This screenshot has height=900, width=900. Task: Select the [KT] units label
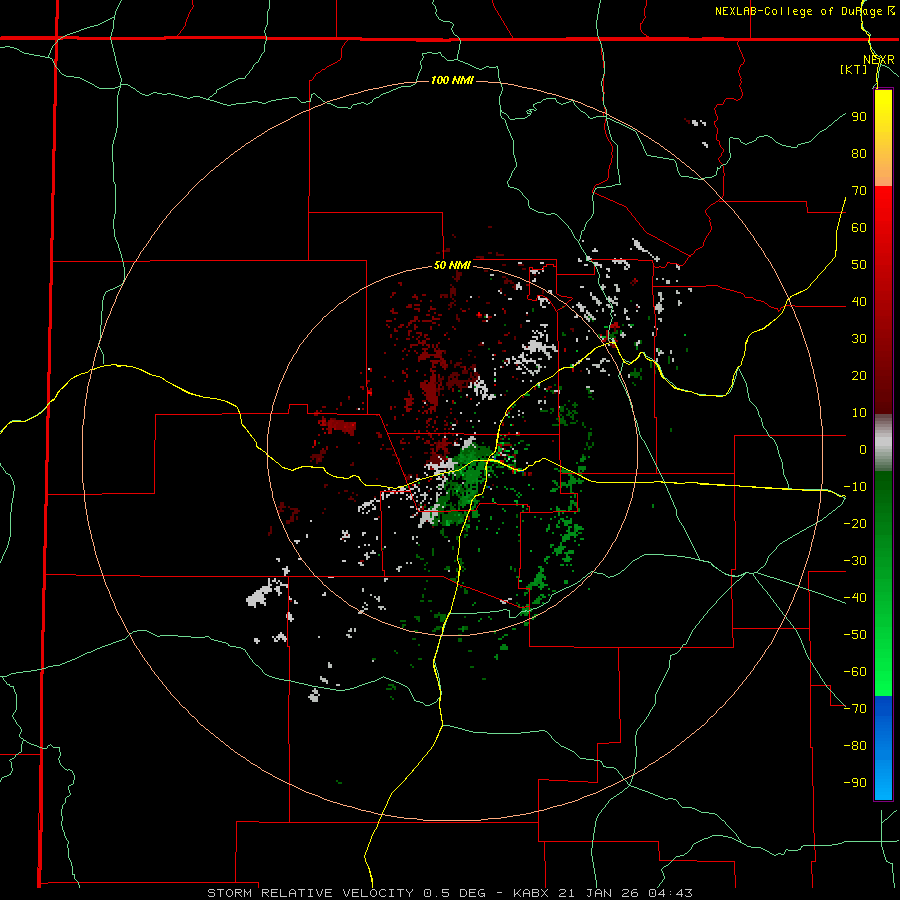(853, 69)
